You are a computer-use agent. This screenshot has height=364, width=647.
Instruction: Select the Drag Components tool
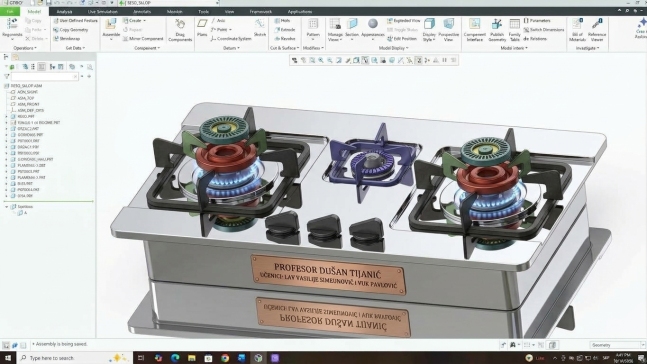[180, 30]
